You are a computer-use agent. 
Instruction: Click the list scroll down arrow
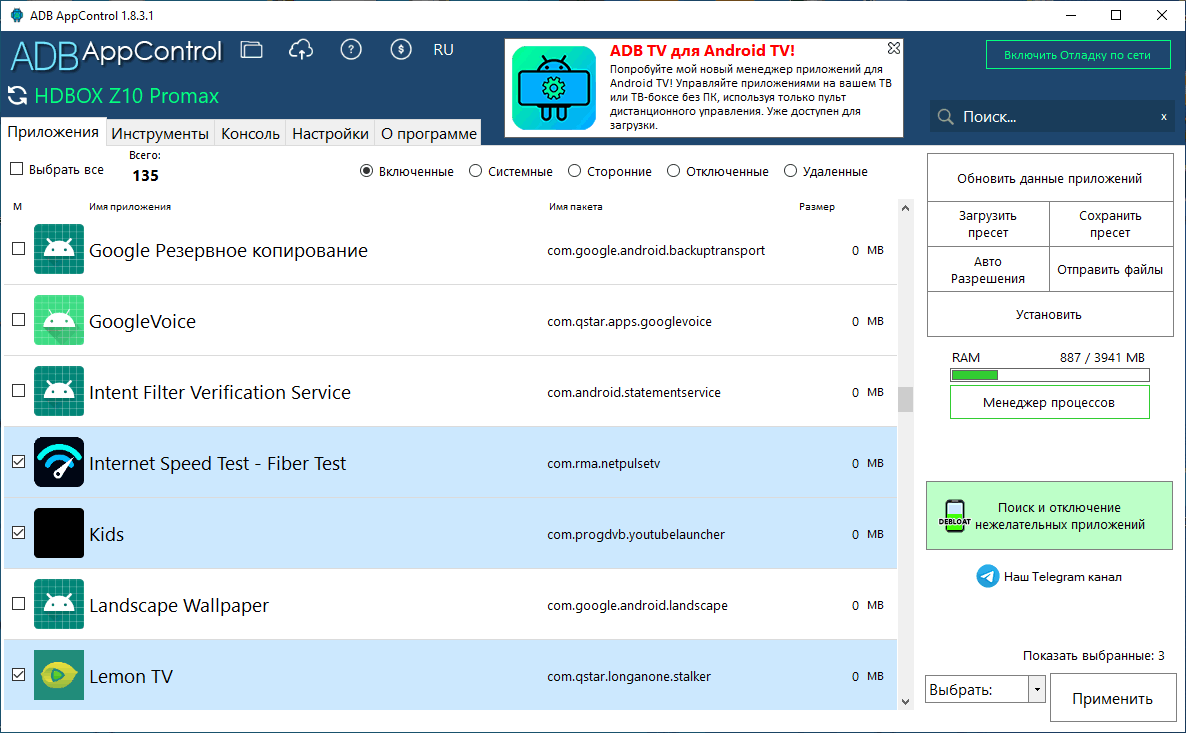905,701
